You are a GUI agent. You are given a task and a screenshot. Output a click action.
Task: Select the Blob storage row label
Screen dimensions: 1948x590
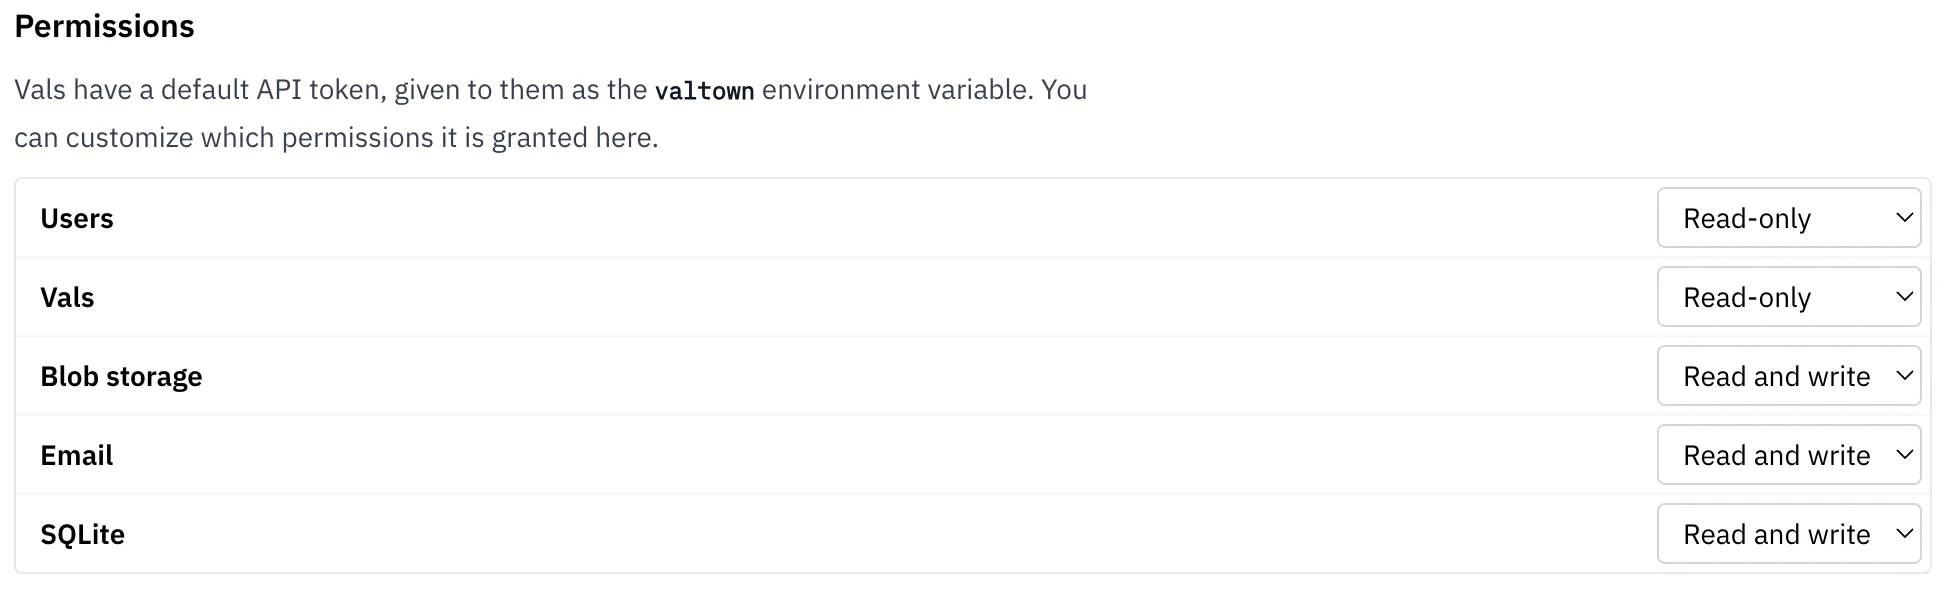(x=121, y=376)
